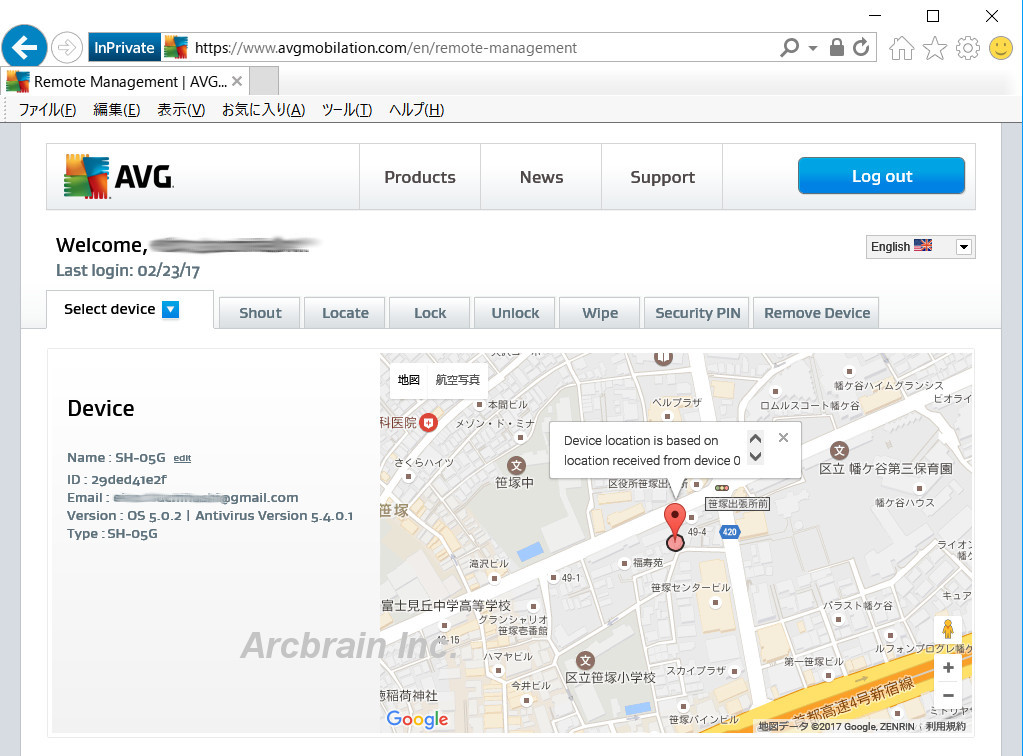This screenshot has height=756, width=1023.
Task: Open the News navigation item
Action: [541, 177]
